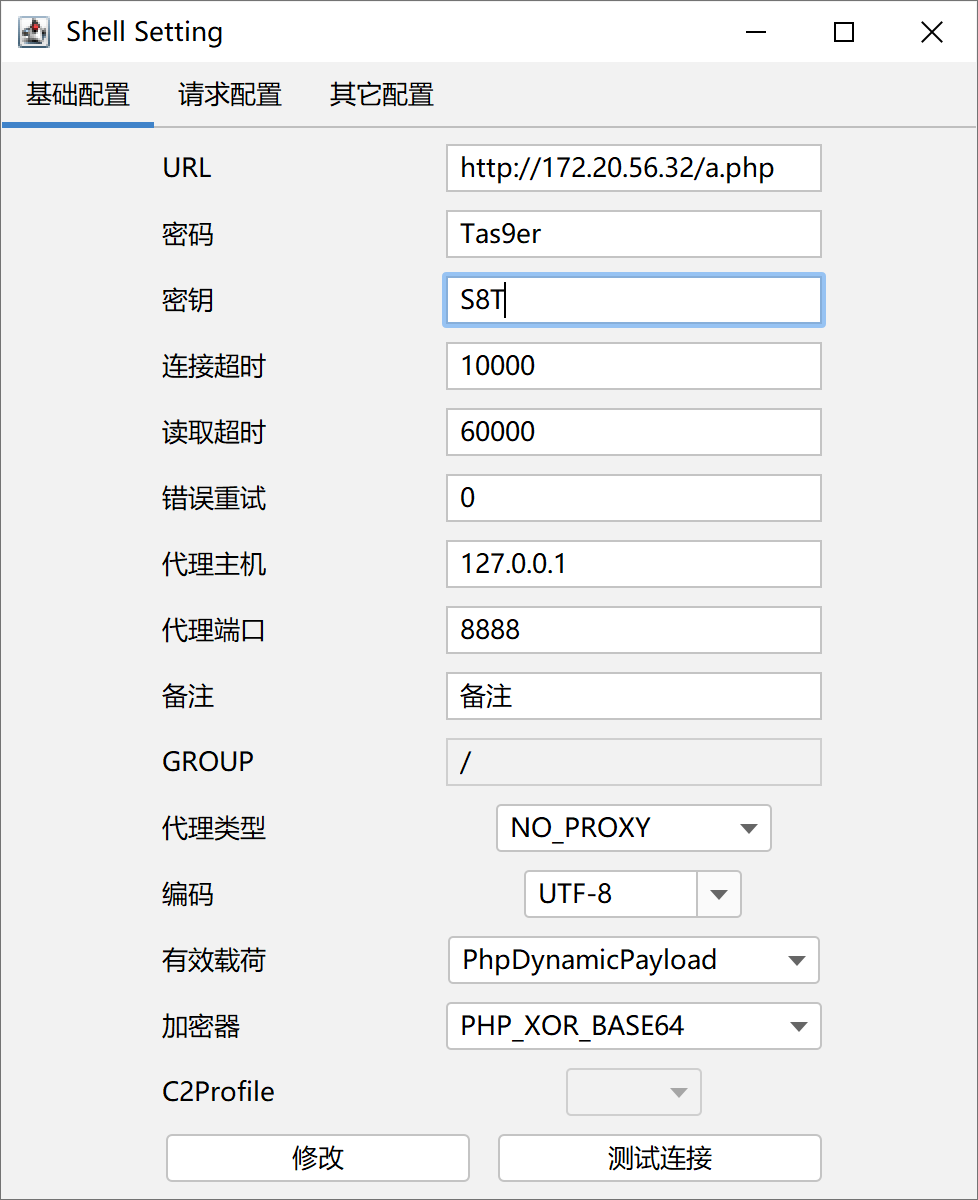This screenshot has width=978, height=1200.
Task: Click into the 密钥 text field
Action: (x=633, y=300)
